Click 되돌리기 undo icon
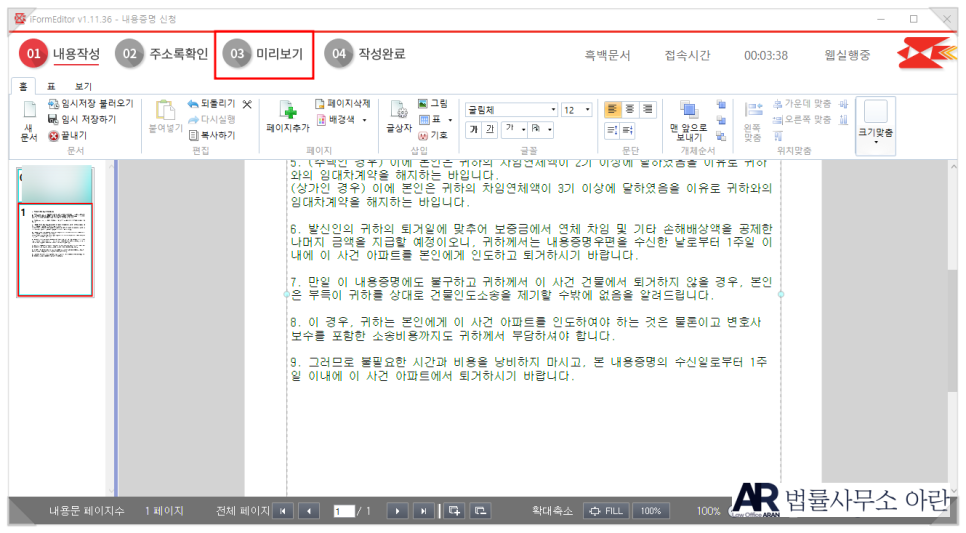 [211, 103]
